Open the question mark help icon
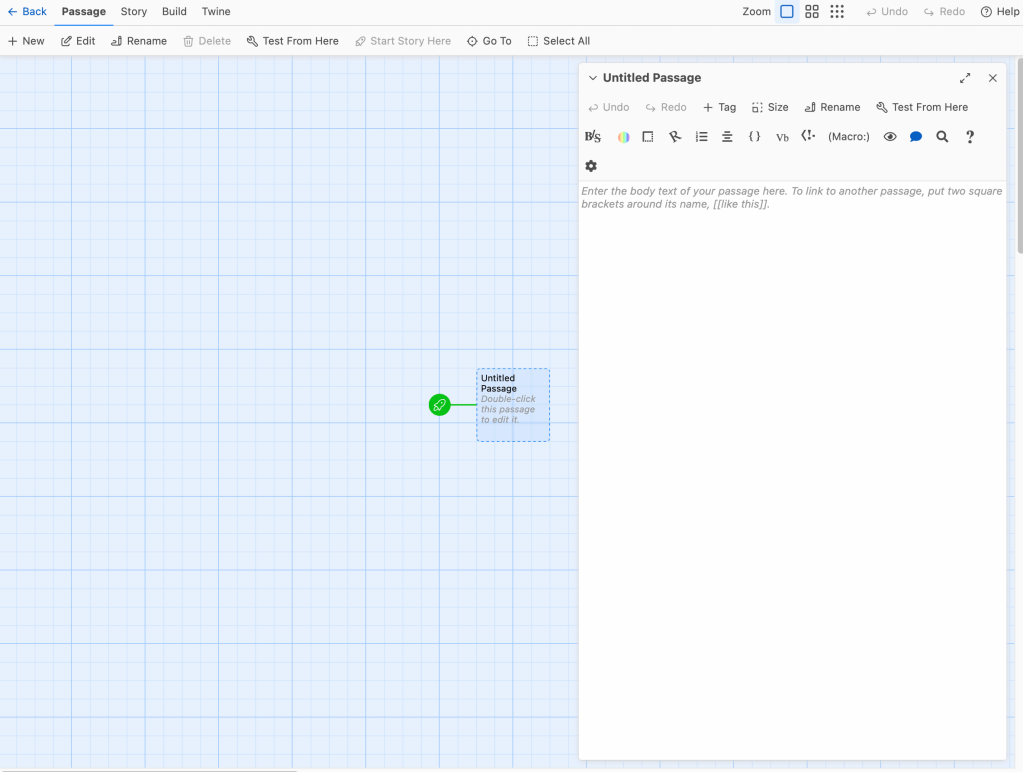The image size is (1023, 772). coord(969,137)
